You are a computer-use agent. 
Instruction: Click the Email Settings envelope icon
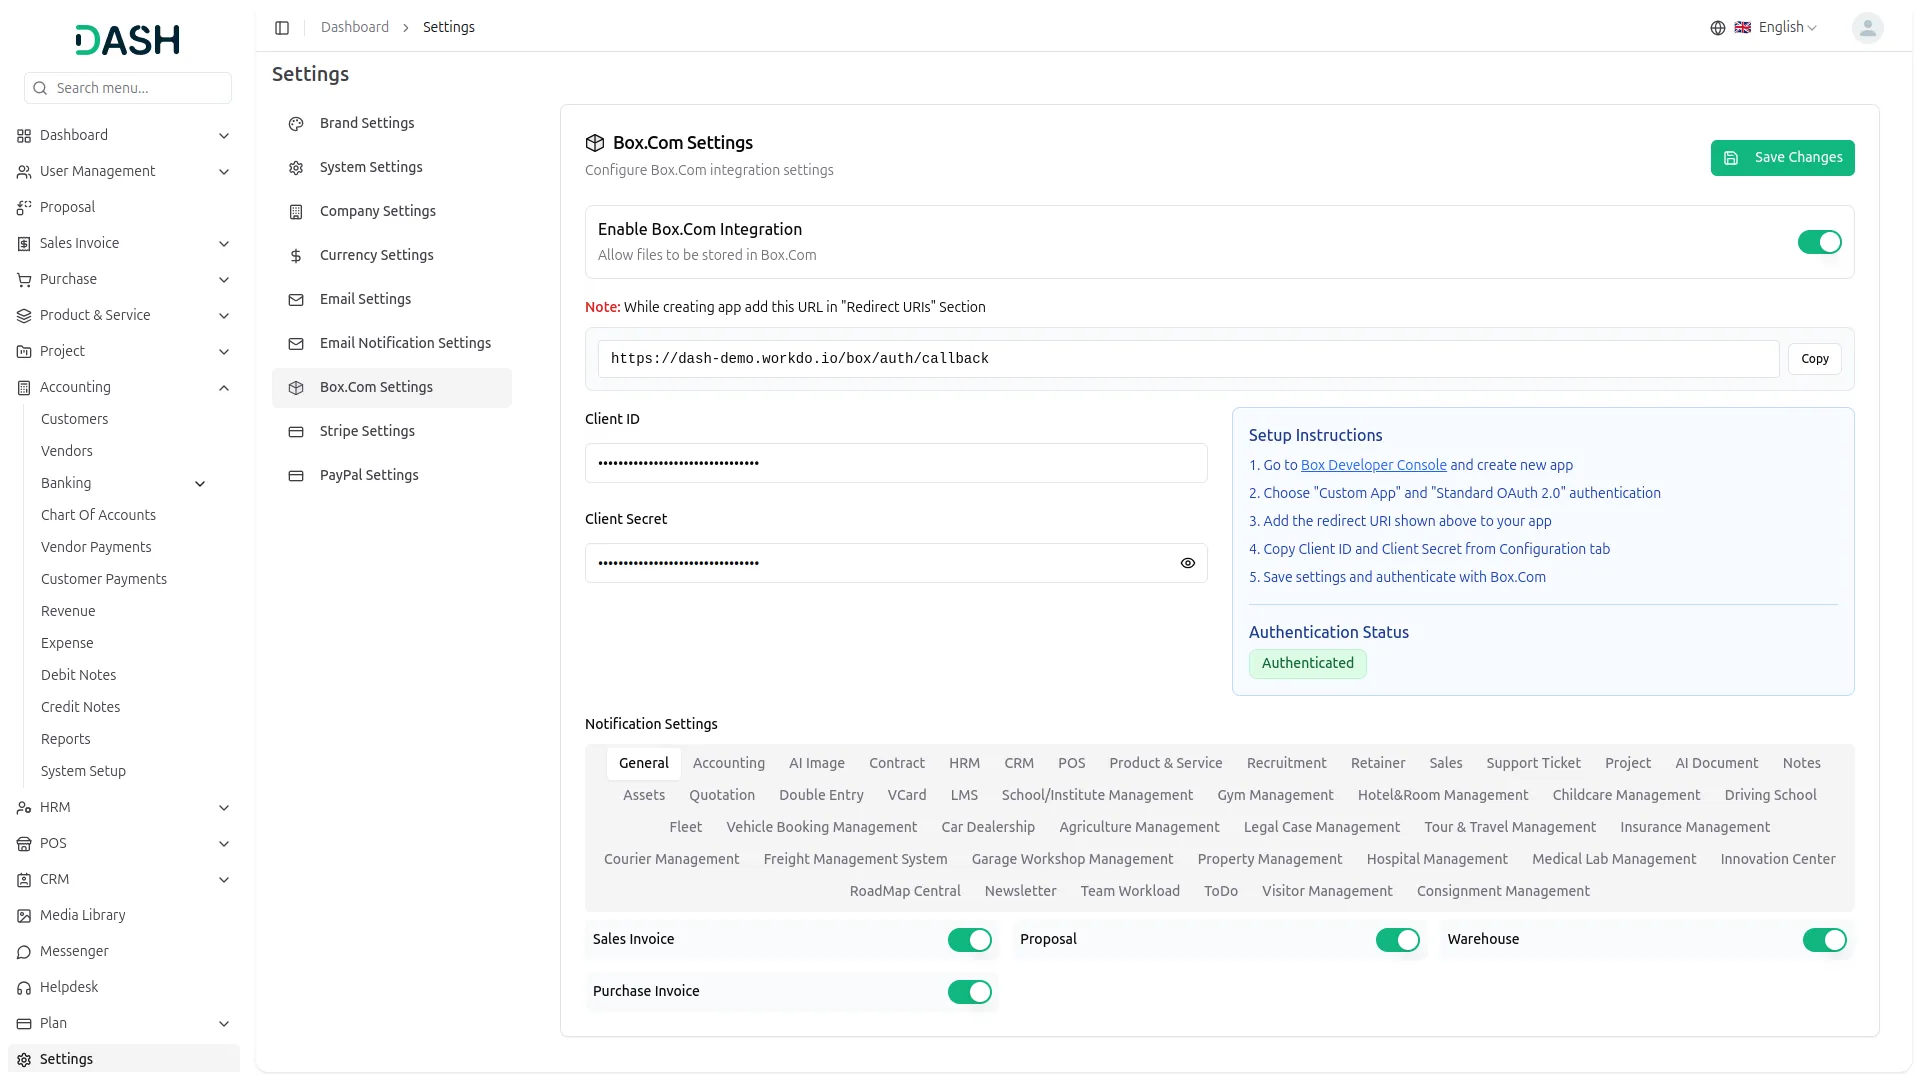coord(296,300)
